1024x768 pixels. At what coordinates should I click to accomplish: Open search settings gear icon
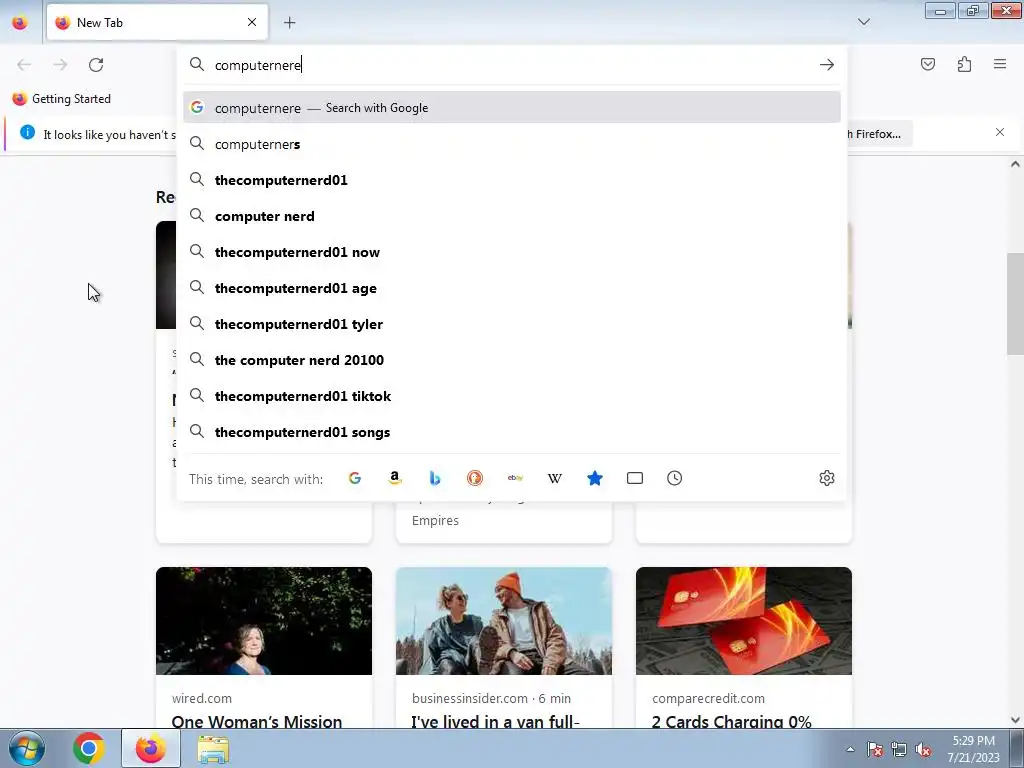tap(827, 478)
